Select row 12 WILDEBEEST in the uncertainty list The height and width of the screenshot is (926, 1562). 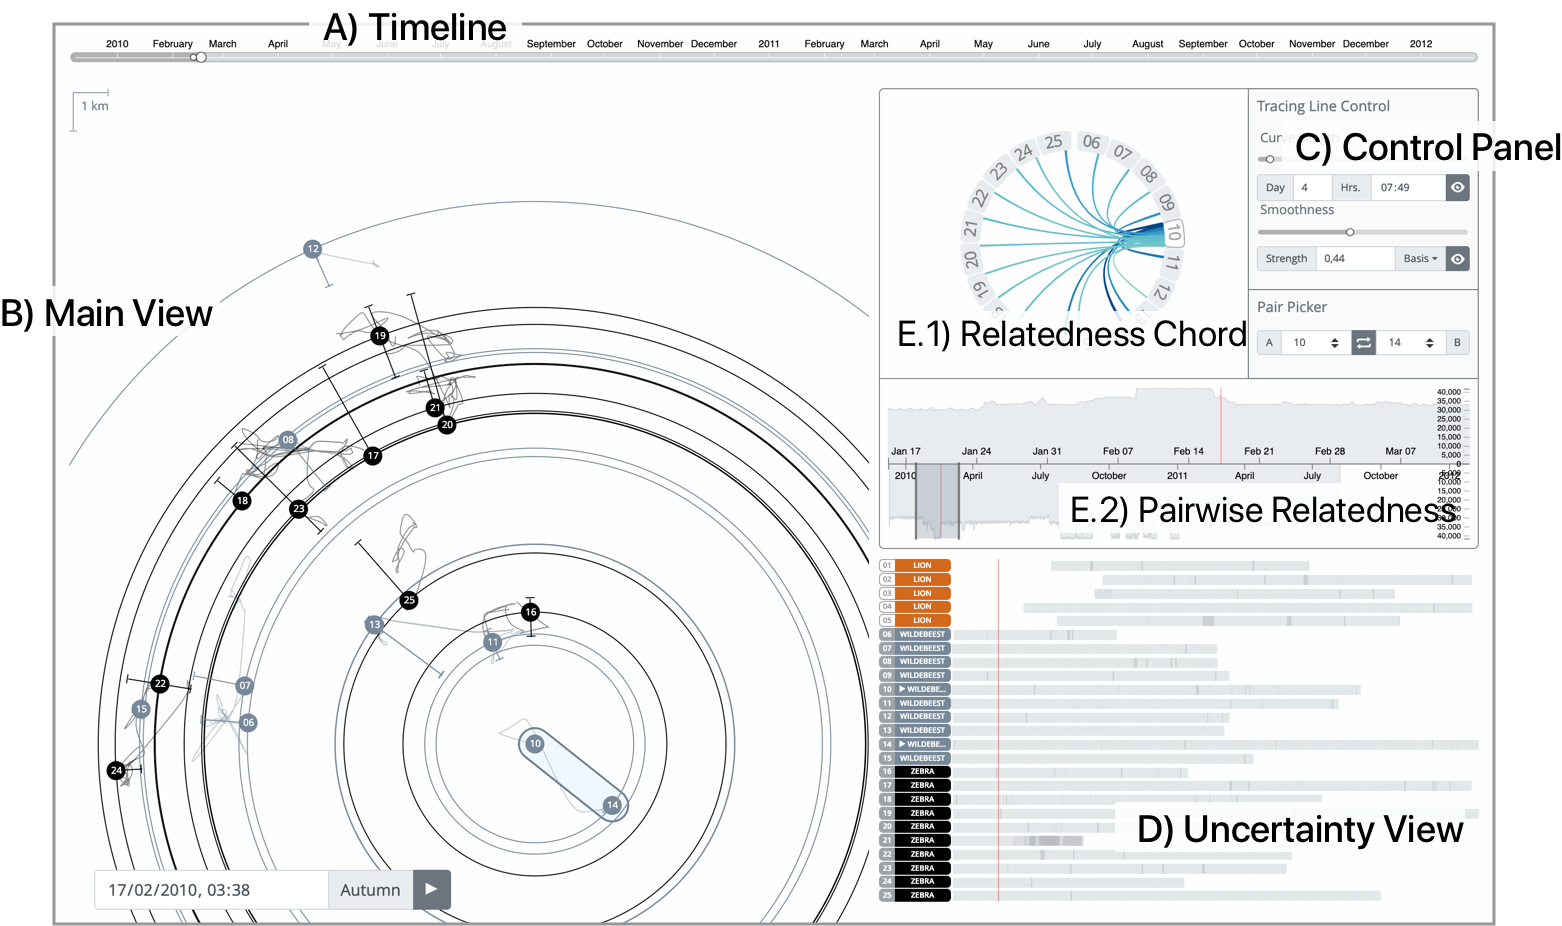coord(915,716)
